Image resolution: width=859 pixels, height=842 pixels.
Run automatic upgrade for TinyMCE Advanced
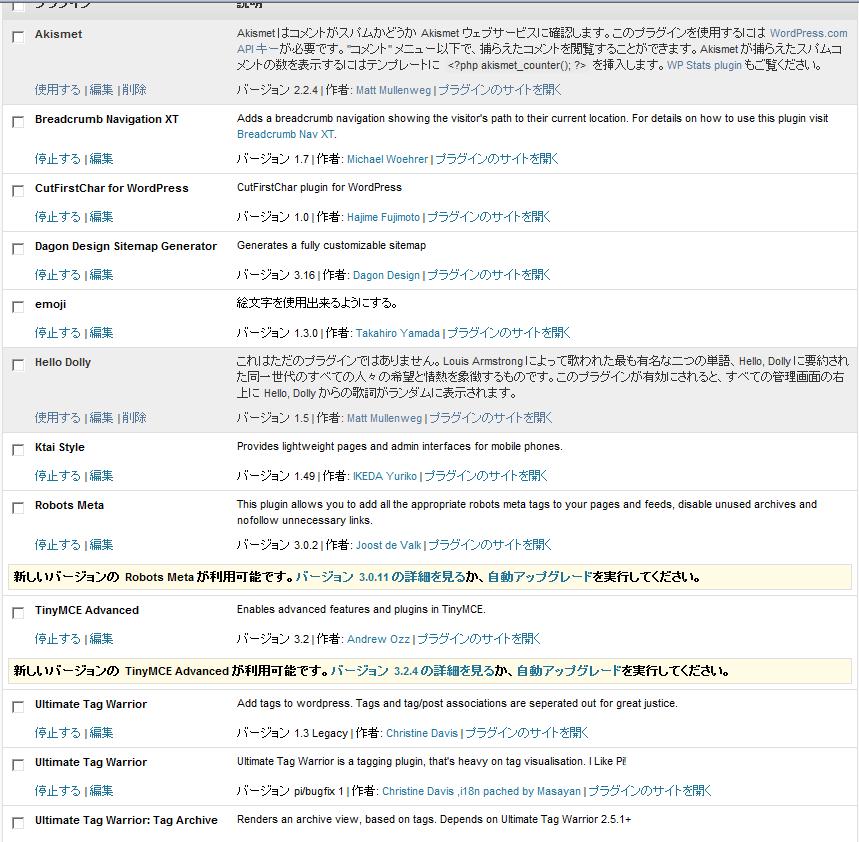[569, 671]
